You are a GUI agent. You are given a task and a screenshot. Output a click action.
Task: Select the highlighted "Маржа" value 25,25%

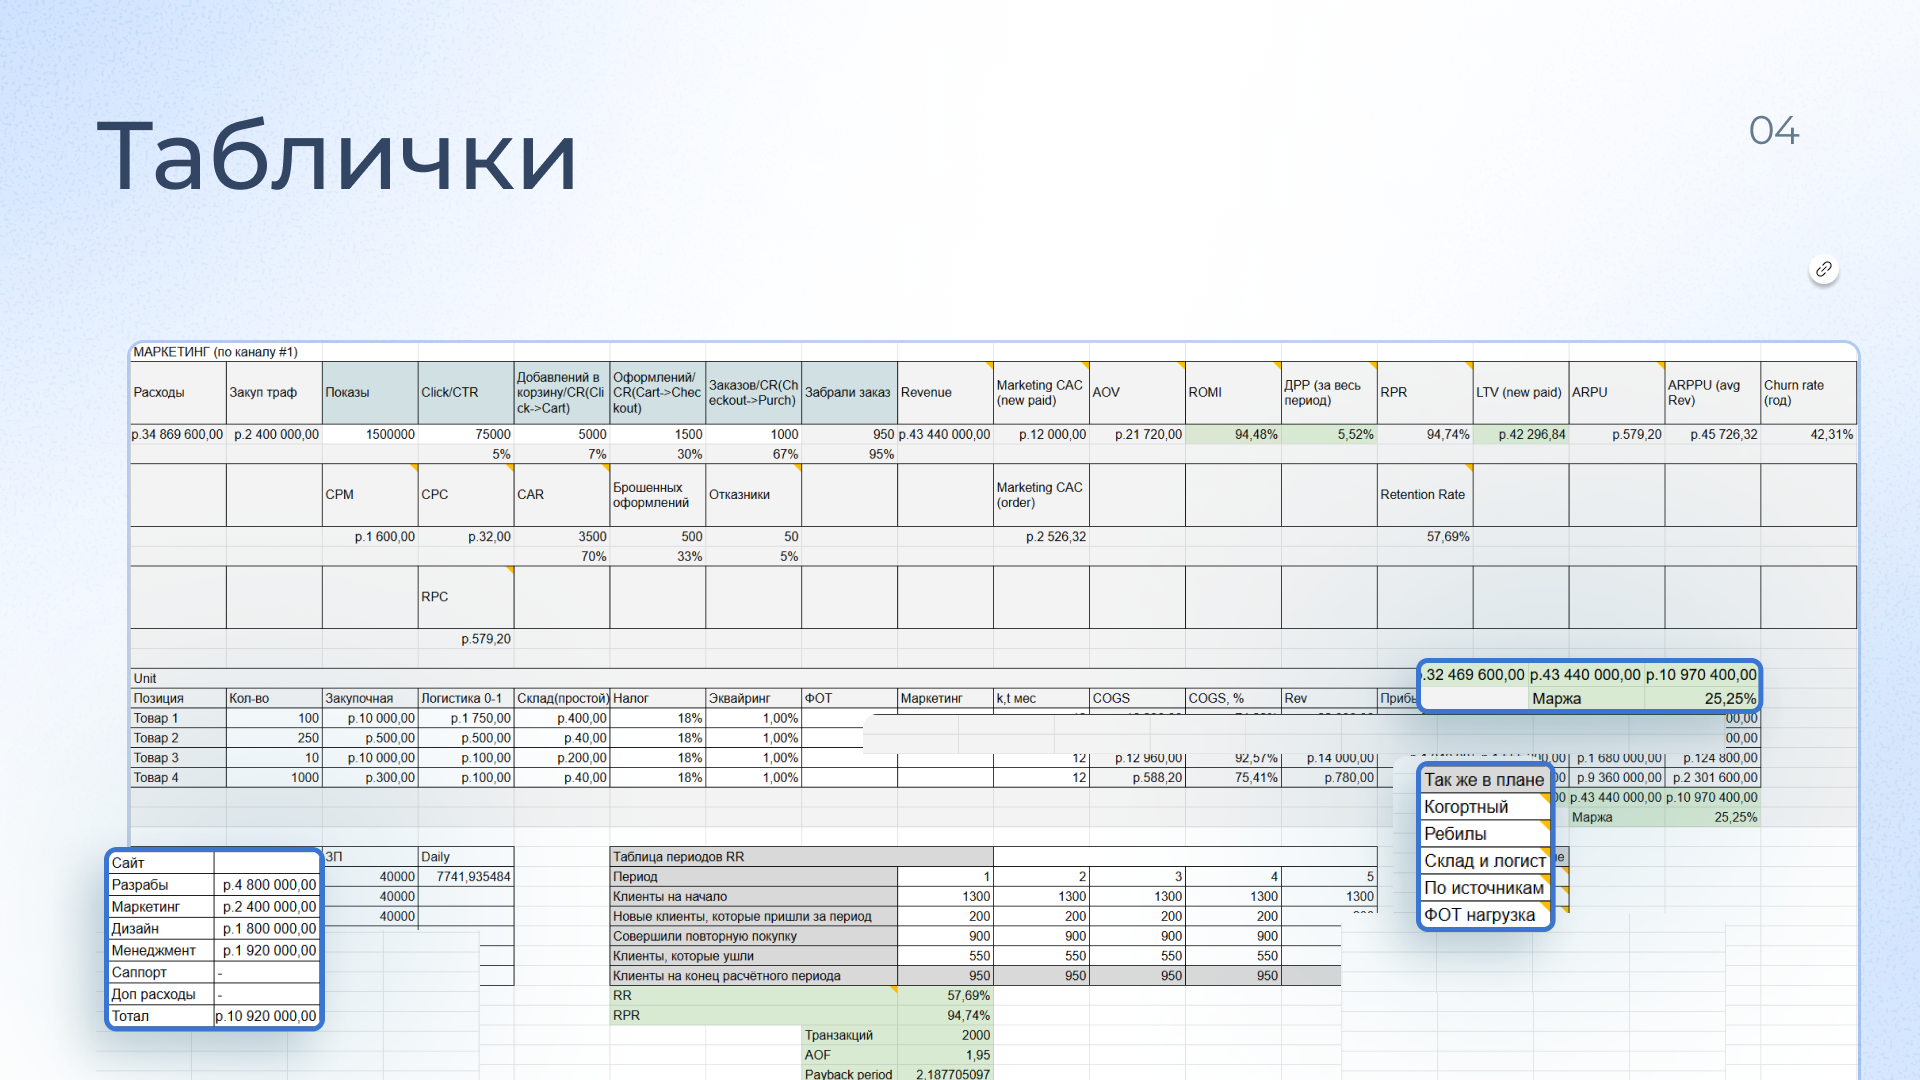(1702, 699)
